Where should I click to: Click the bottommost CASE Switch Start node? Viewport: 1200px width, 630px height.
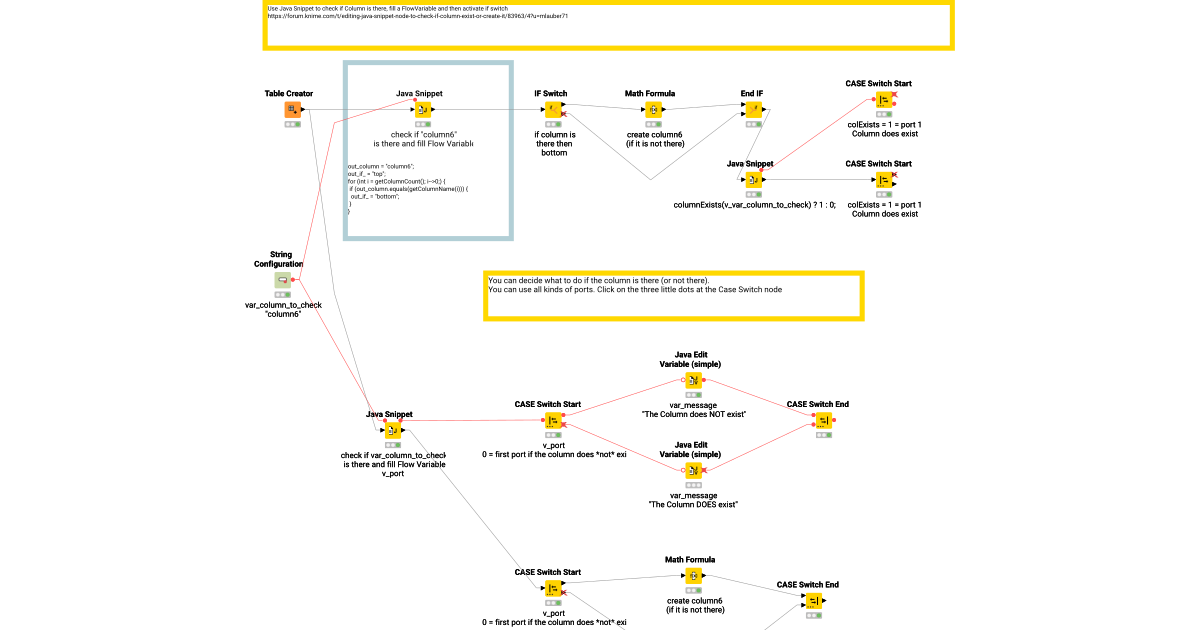pyautogui.click(x=553, y=588)
